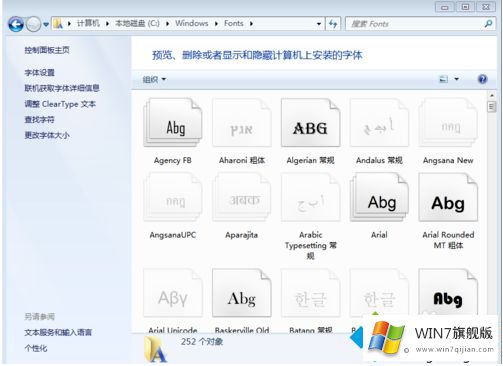
Task: Select the Aharoni 粗体 font icon
Action: (x=242, y=122)
